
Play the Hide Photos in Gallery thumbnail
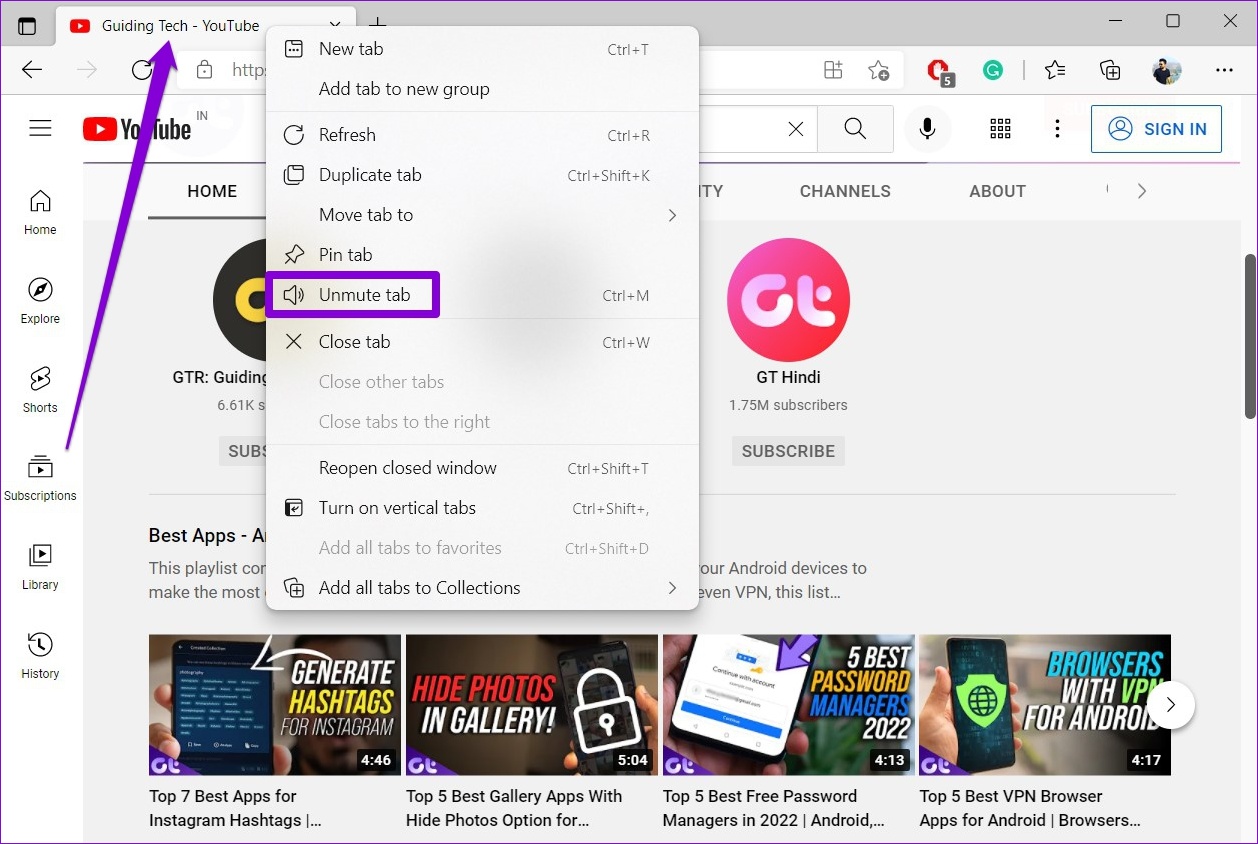click(532, 705)
